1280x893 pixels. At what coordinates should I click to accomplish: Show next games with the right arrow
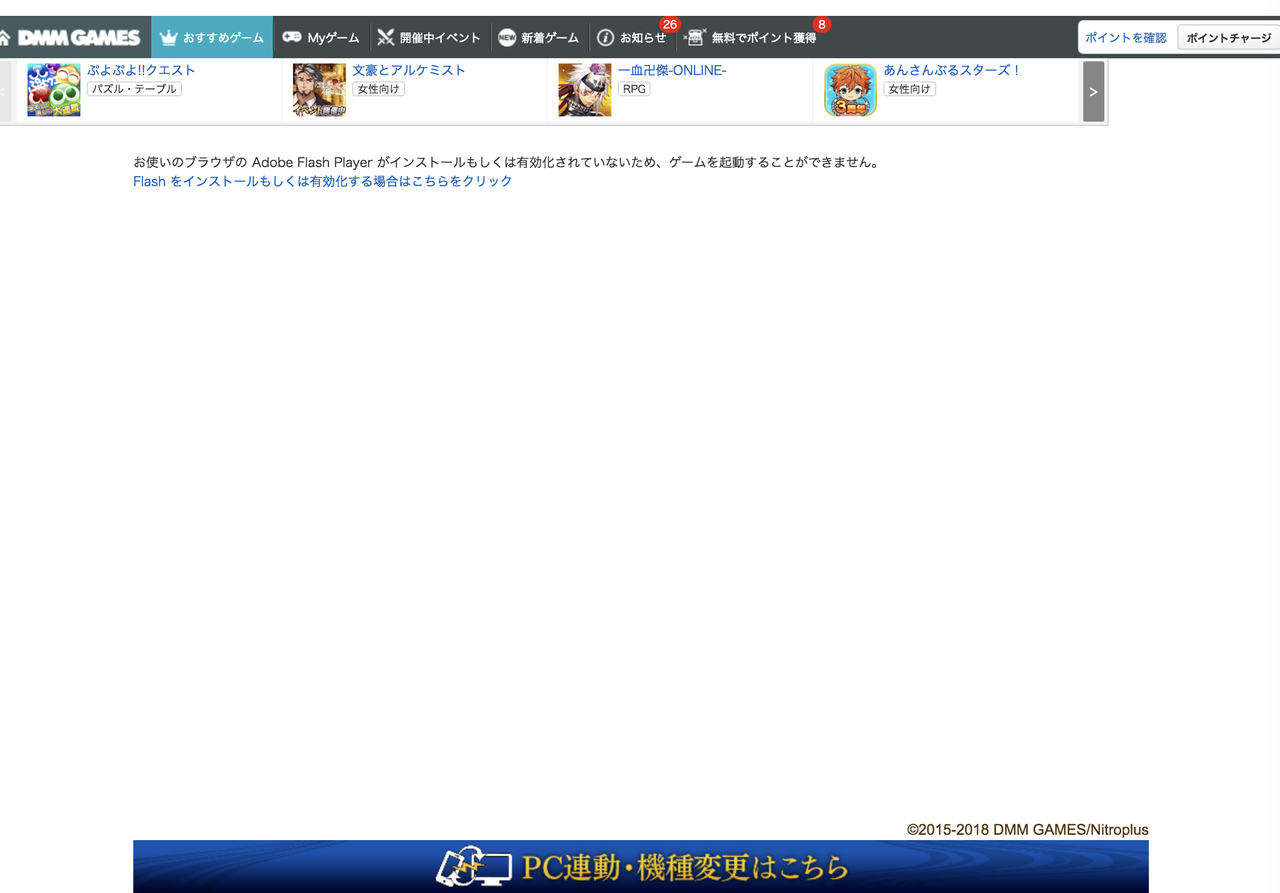[1093, 91]
